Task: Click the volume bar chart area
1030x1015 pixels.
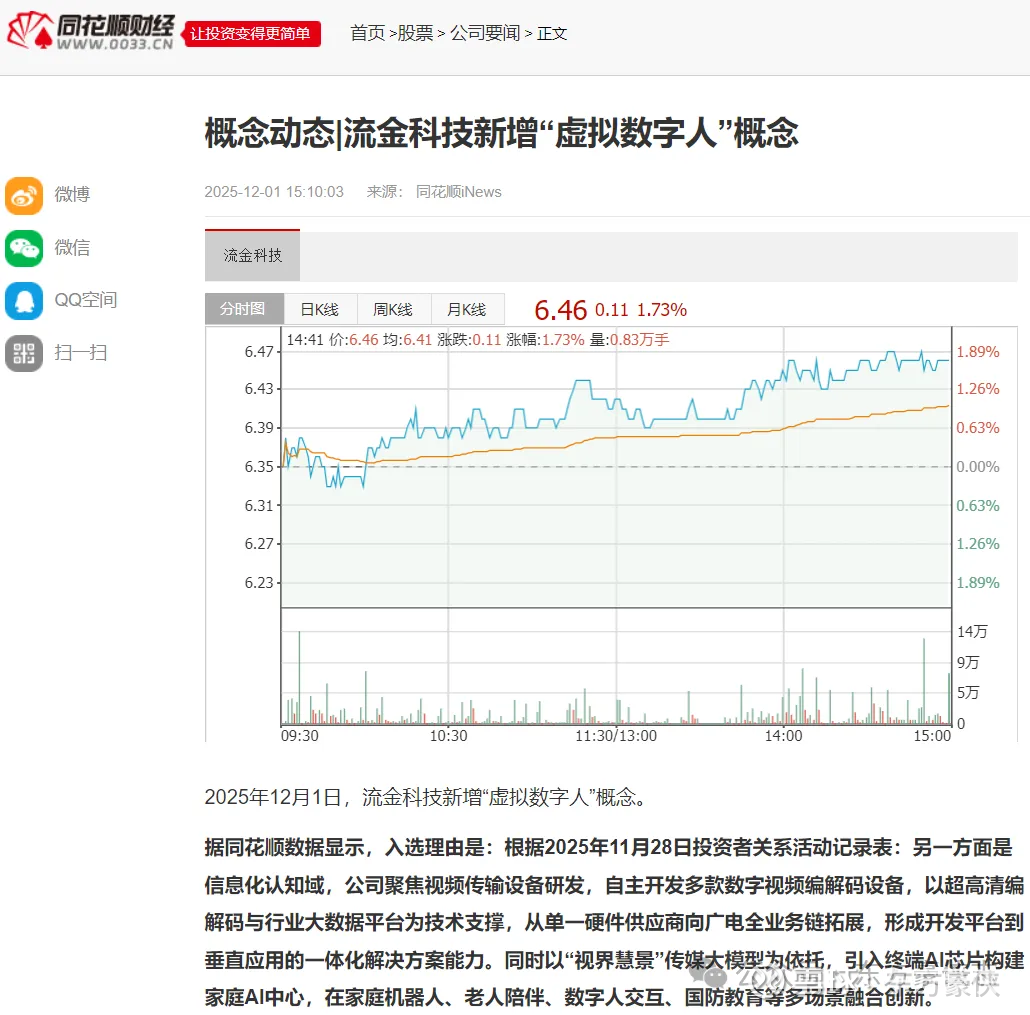Action: click(616, 666)
